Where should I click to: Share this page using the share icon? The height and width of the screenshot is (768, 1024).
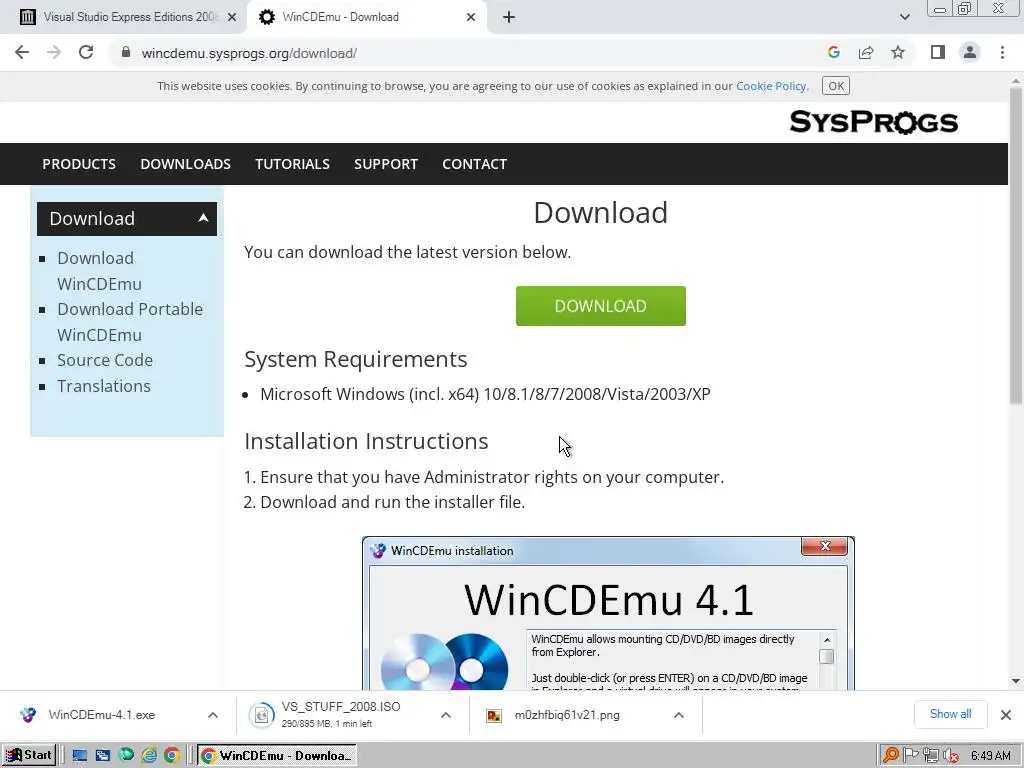pyautogui.click(x=866, y=53)
